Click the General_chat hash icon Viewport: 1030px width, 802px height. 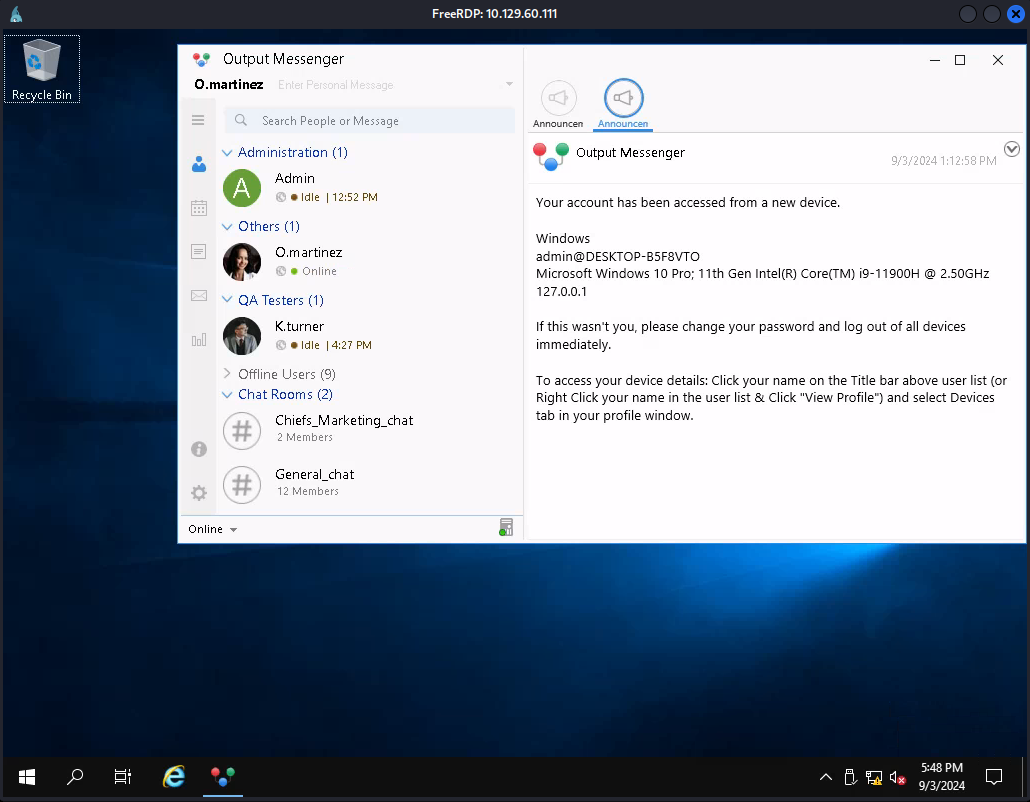click(x=242, y=485)
